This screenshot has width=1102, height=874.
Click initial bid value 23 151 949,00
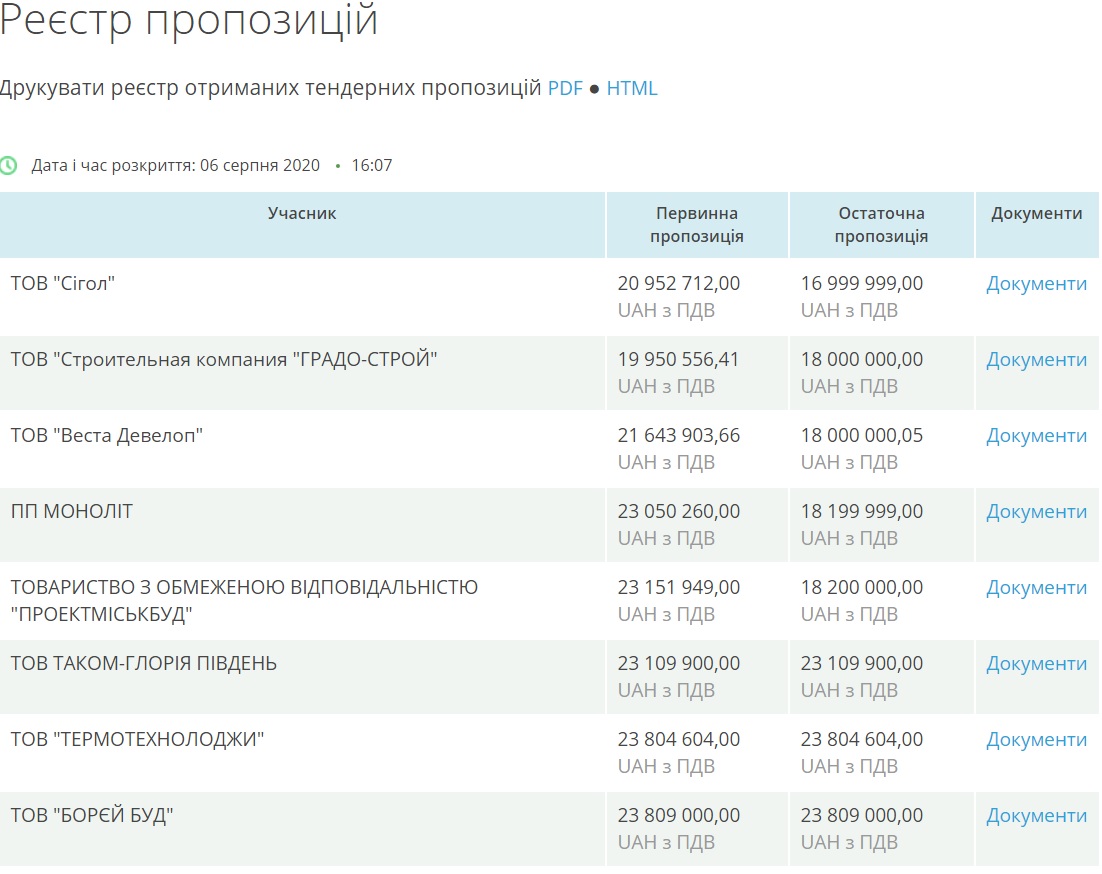[x=679, y=587]
